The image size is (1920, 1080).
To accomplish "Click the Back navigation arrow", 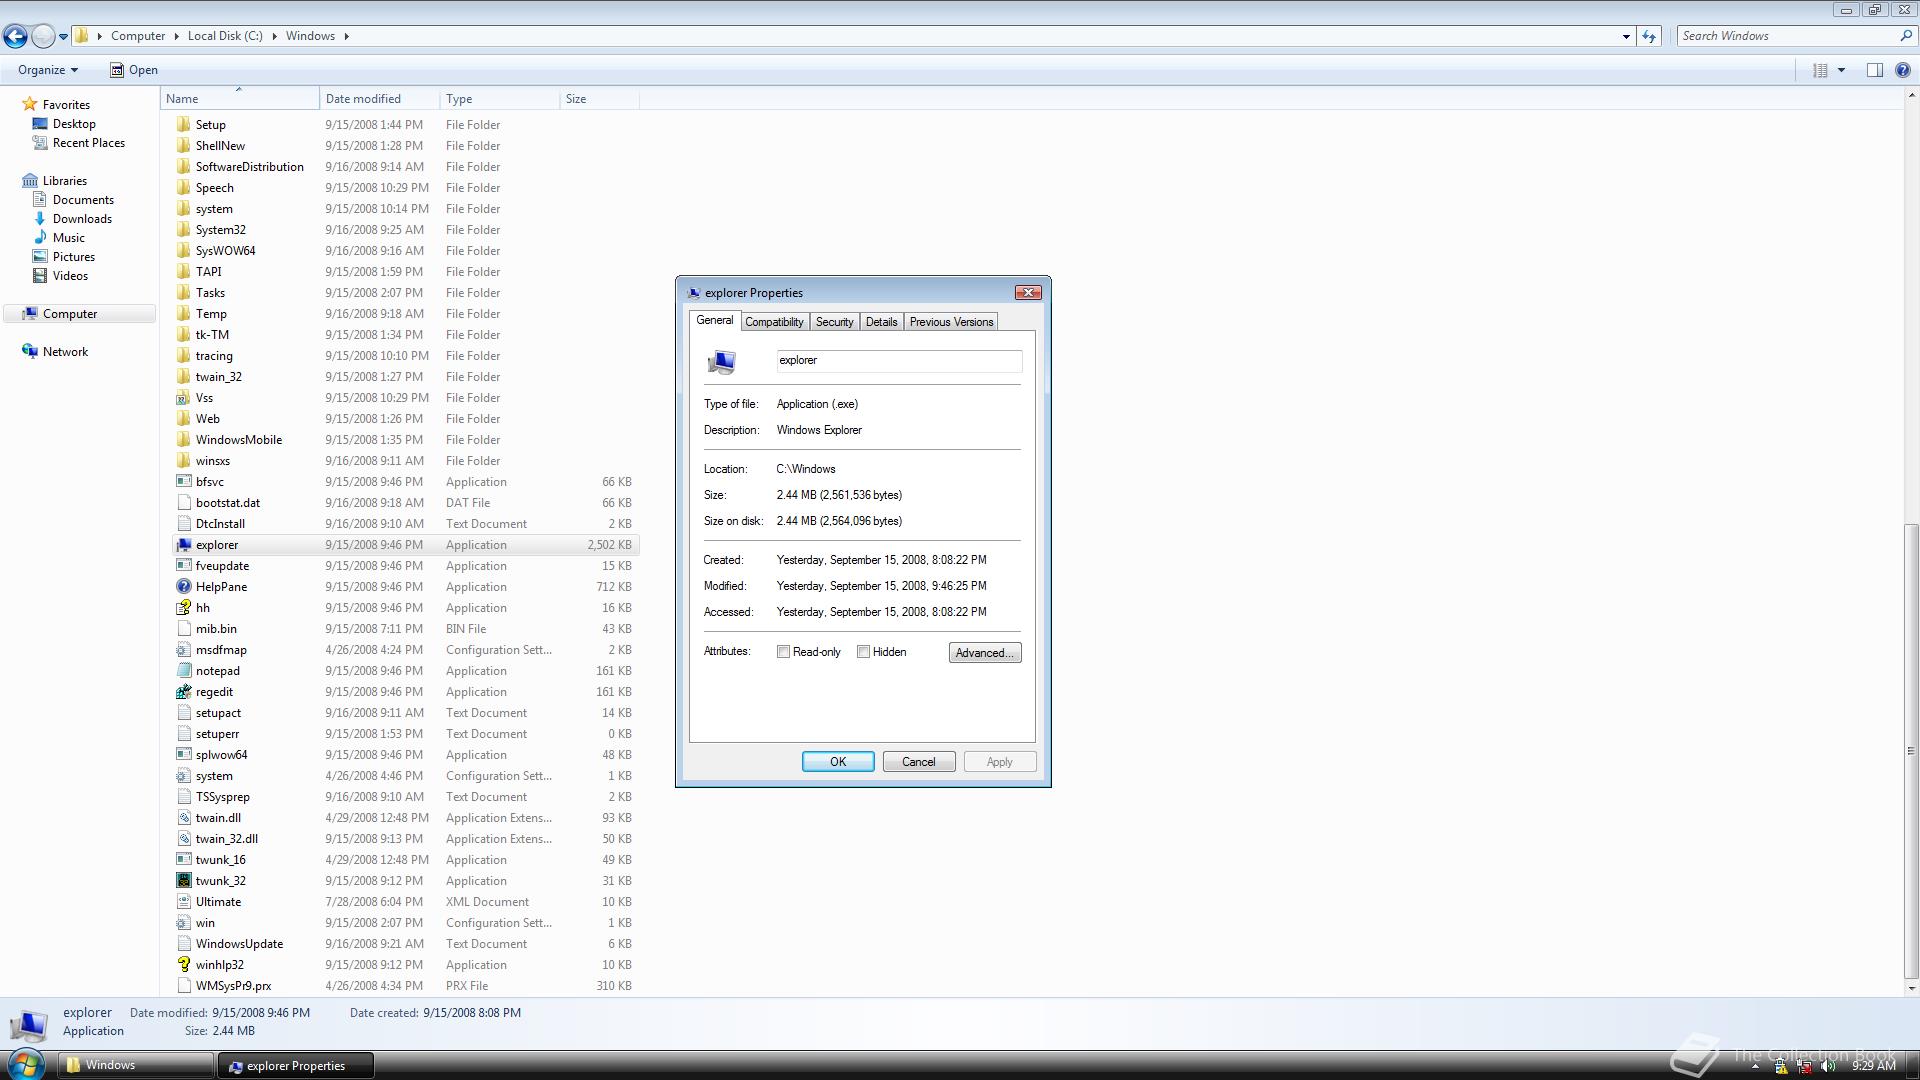I will tap(15, 36).
